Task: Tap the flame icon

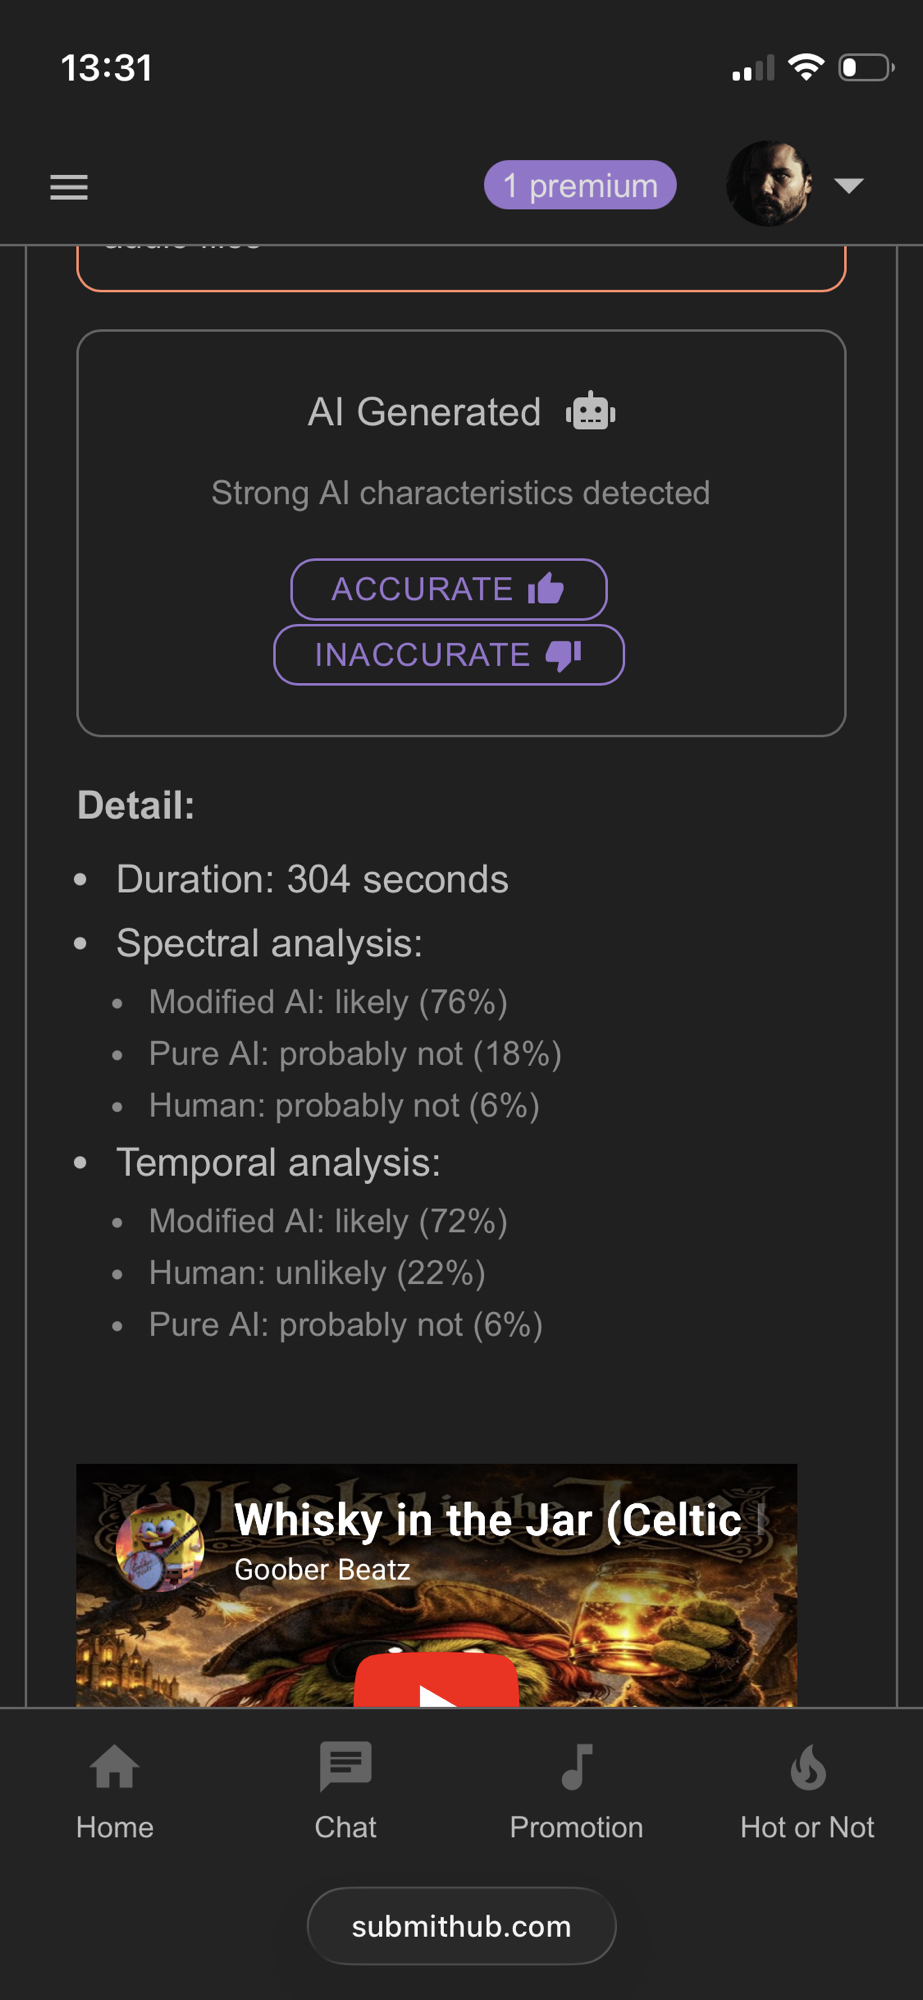Action: pos(808,1767)
